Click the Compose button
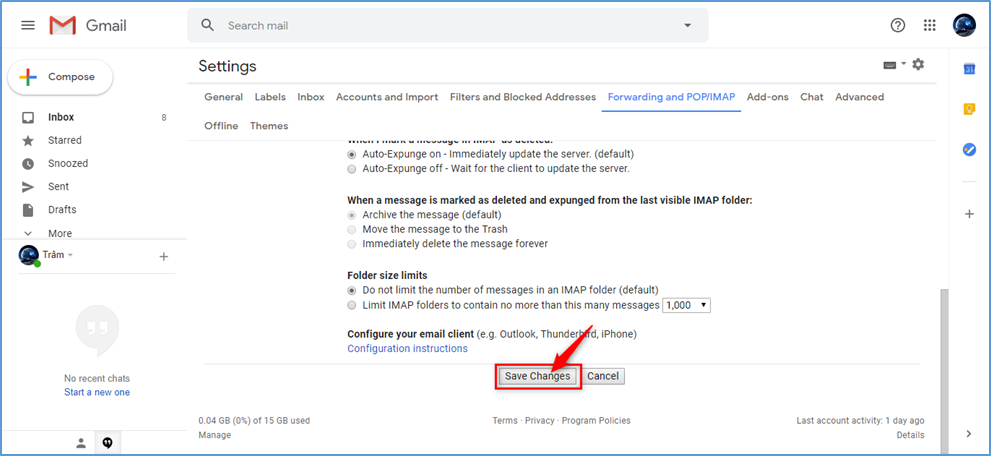 click(x=60, y=77)
